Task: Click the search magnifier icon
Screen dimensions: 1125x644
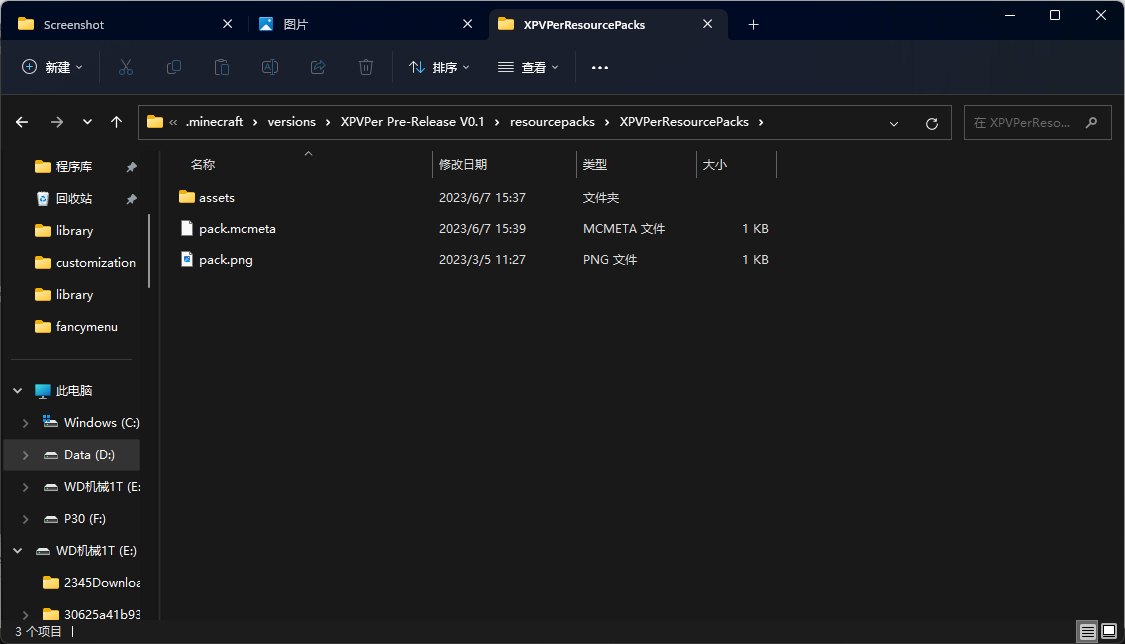Action: point(1091,123)
